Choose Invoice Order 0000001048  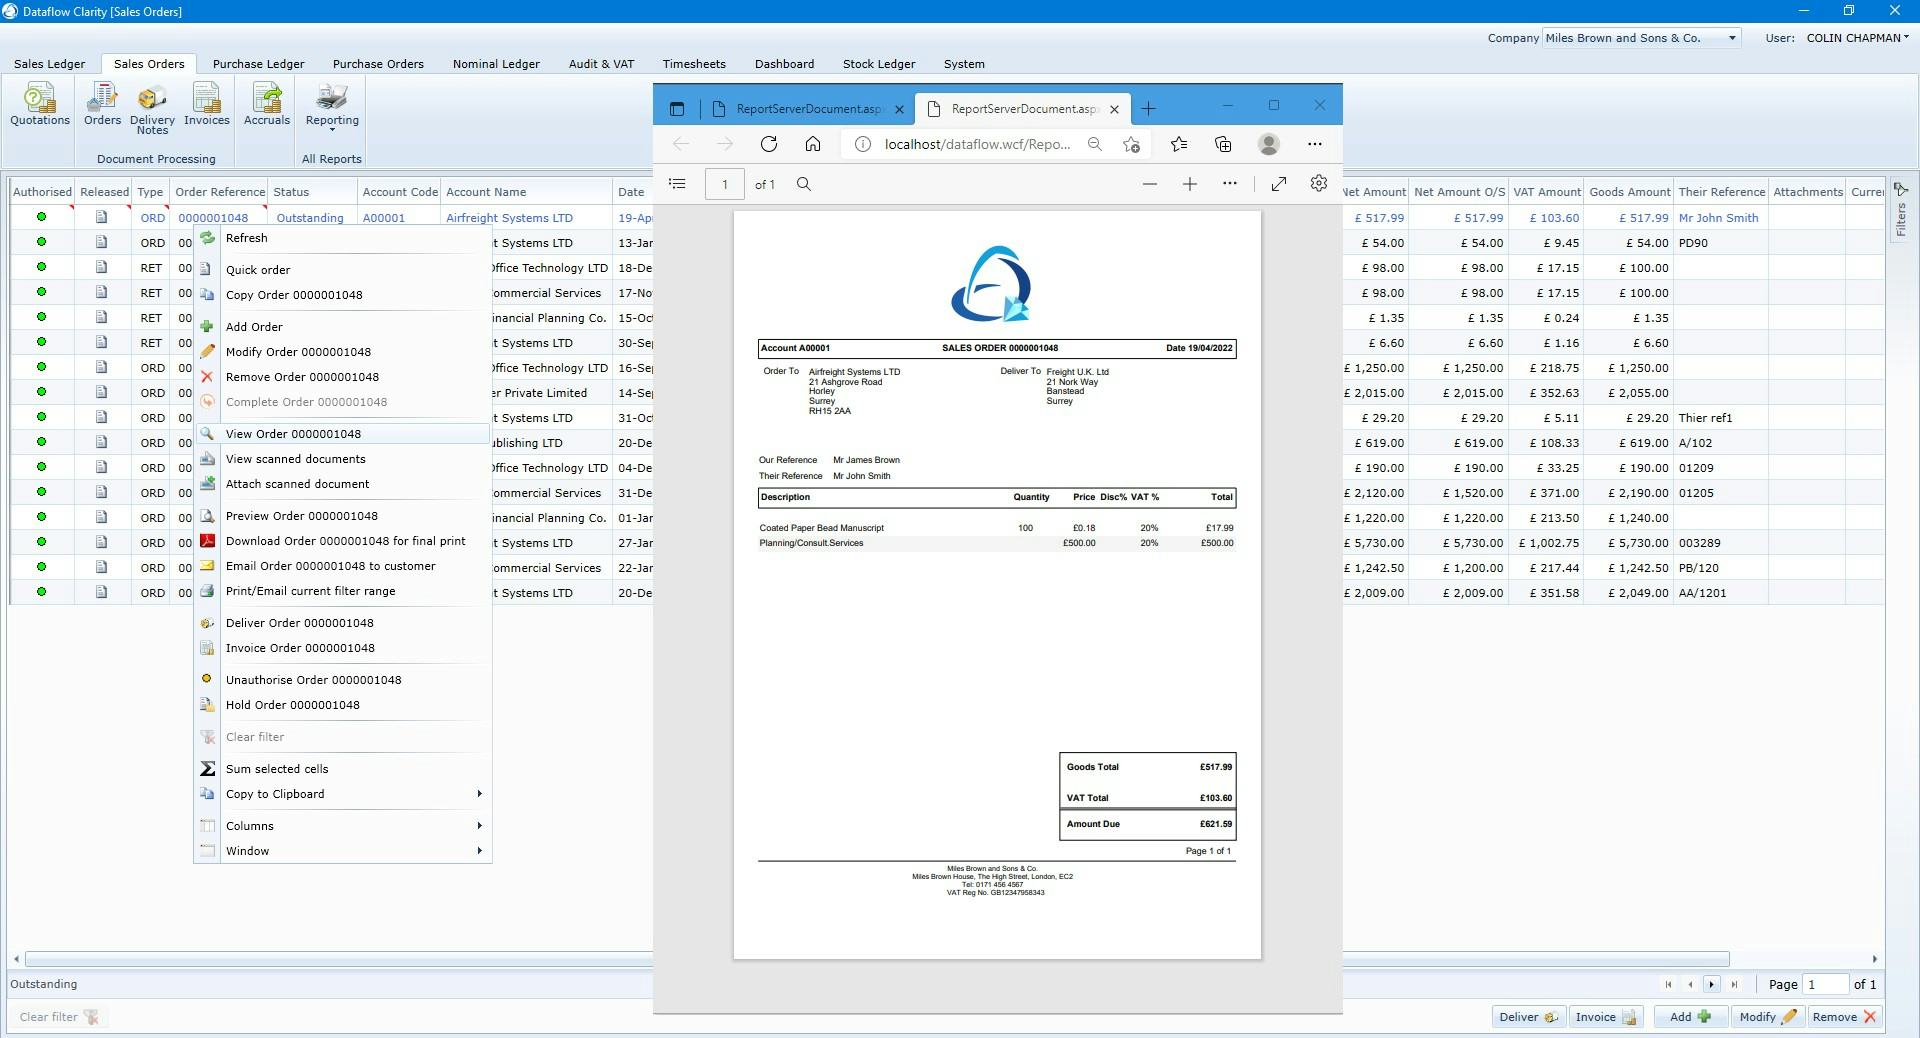[342, 648]
